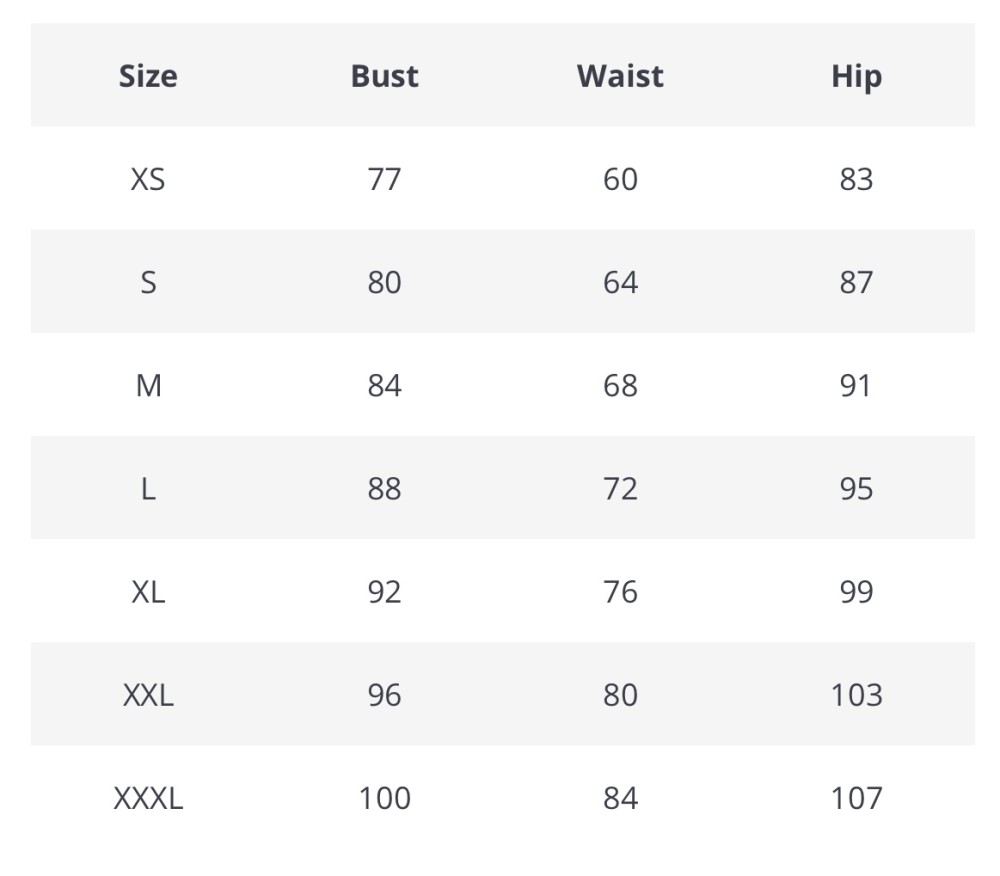Click the XL hip value 99
This screenshot has height=876, width=1000.
(856, 591)
